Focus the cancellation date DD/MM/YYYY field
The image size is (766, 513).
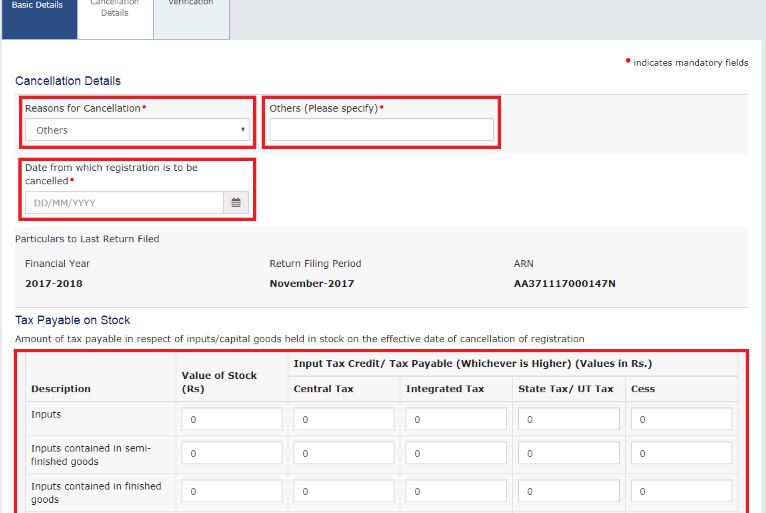click(124, 203)
